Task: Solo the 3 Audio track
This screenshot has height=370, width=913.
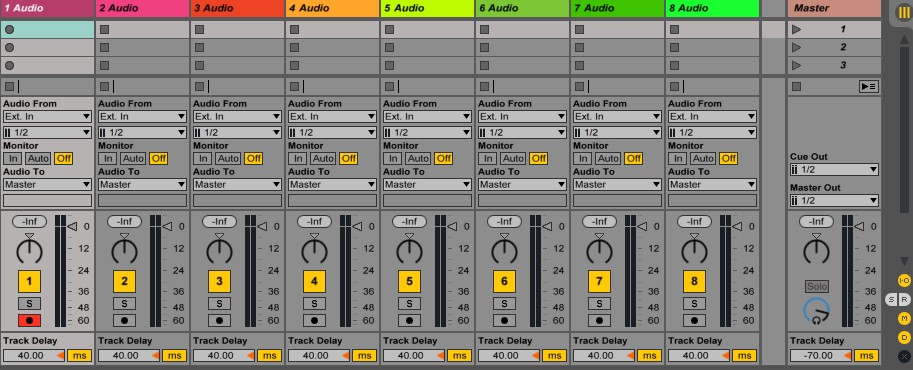Action: tap(219, 304)
